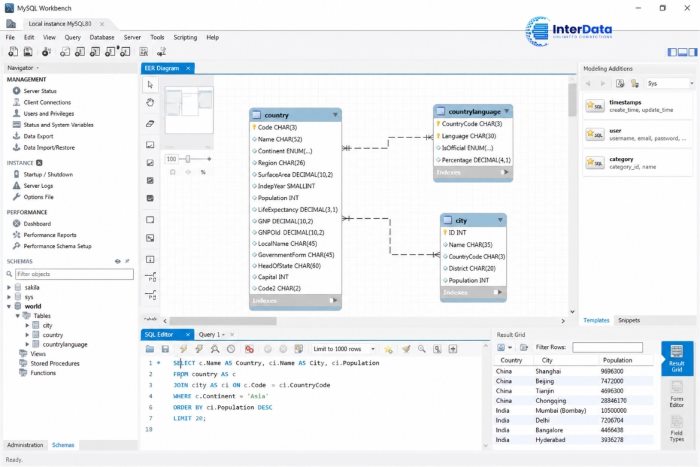
Task: Expand the city table node
Action: (27, 325)
